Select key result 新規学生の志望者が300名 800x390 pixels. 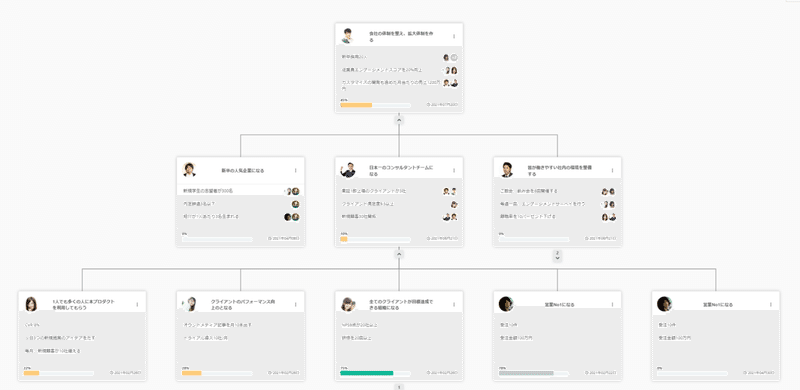(208, 190)
